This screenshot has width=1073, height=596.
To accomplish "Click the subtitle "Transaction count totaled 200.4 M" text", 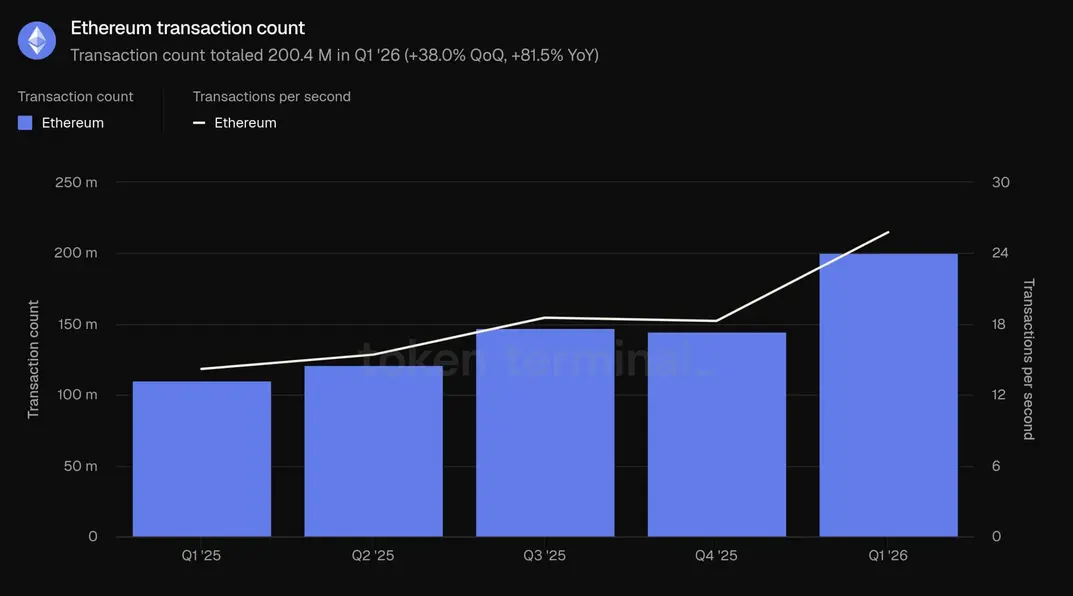I will (201, 55).
